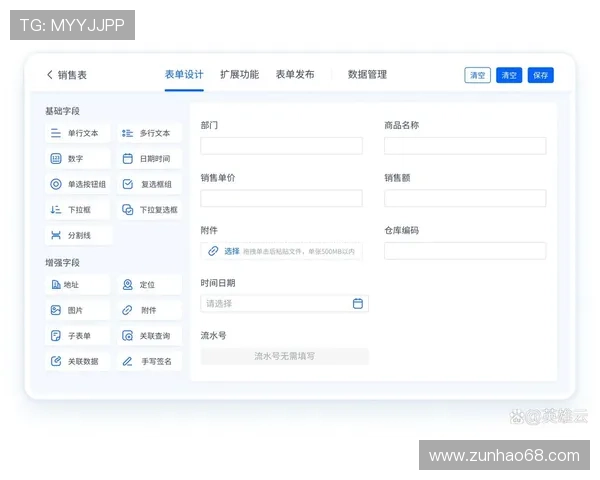Pick the 手写签名 signature component

pyautogui.click(x=150, y=361)
